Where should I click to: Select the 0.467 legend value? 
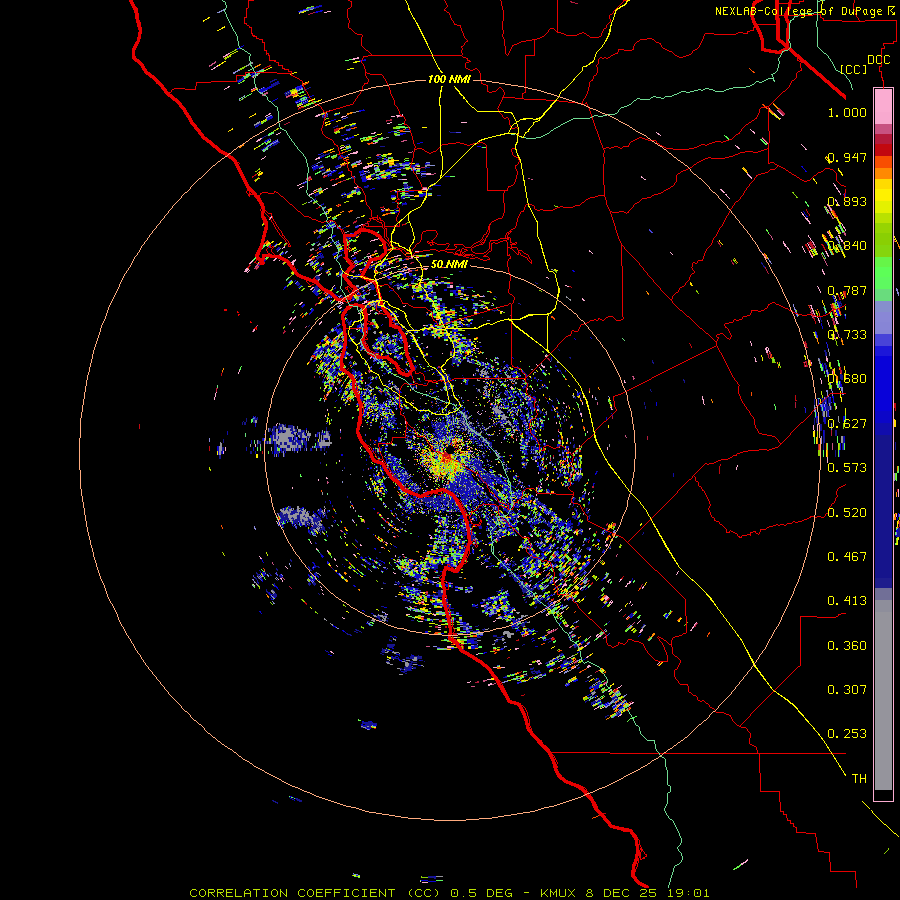pos(847,557)
